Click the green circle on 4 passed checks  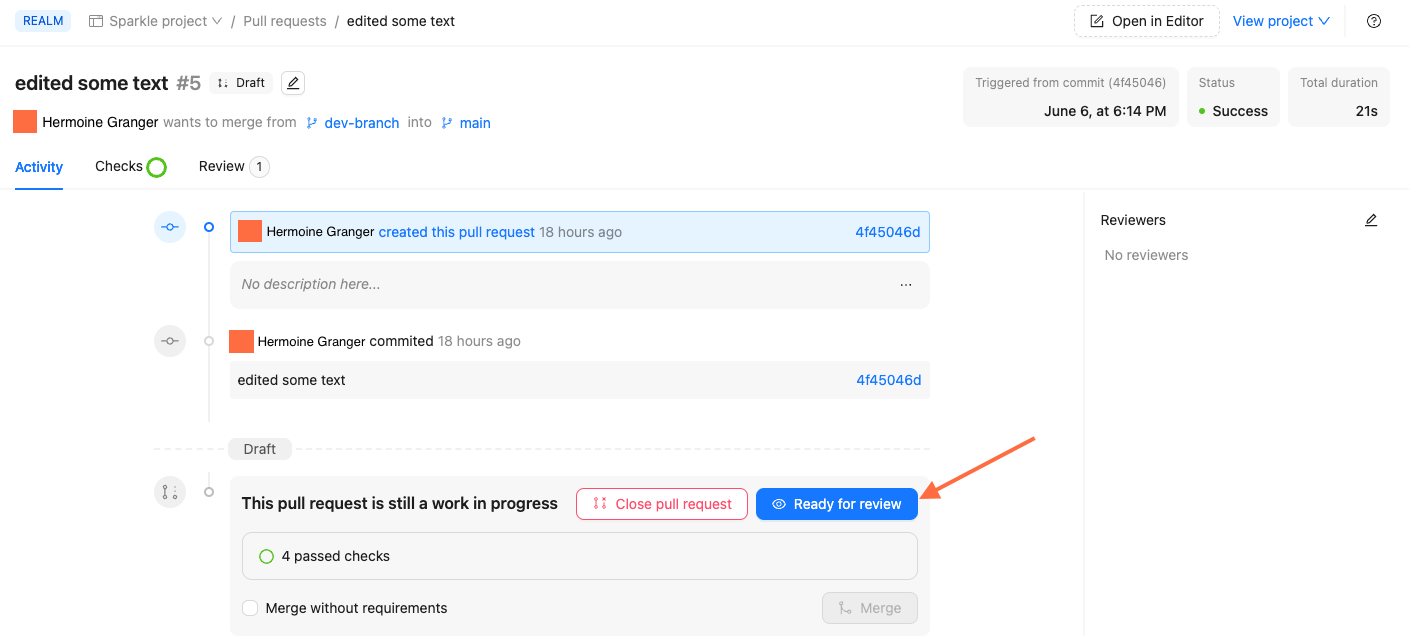tap(267, 556)
